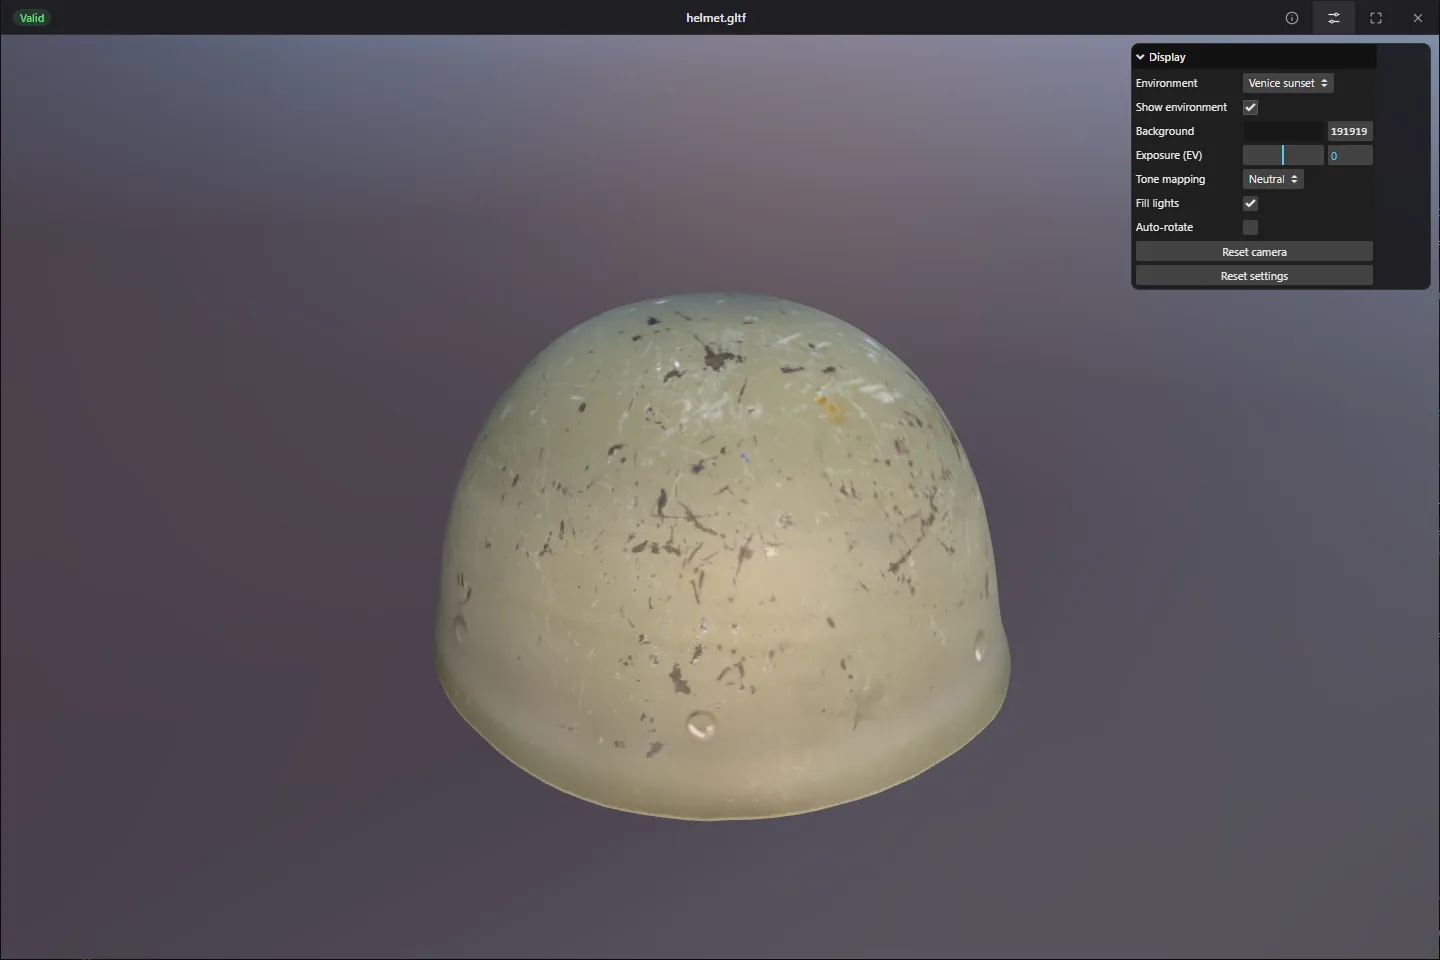This screenshot has width=1440, height=960.
Task: Click the Fill lights label
Action: 1157,203
